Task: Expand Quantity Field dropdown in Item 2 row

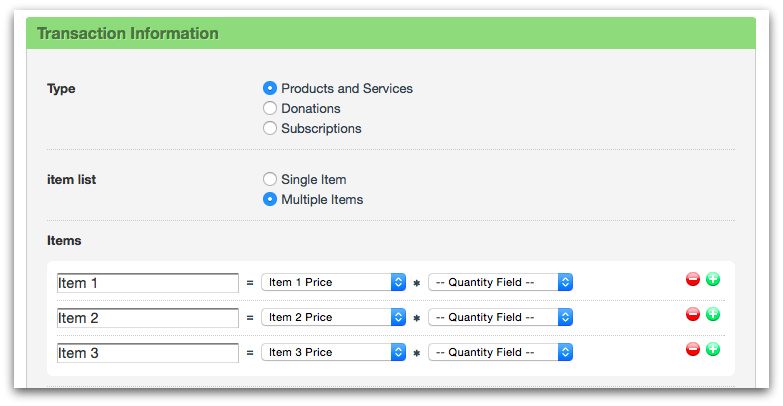Action: click(x=500, y=317)
